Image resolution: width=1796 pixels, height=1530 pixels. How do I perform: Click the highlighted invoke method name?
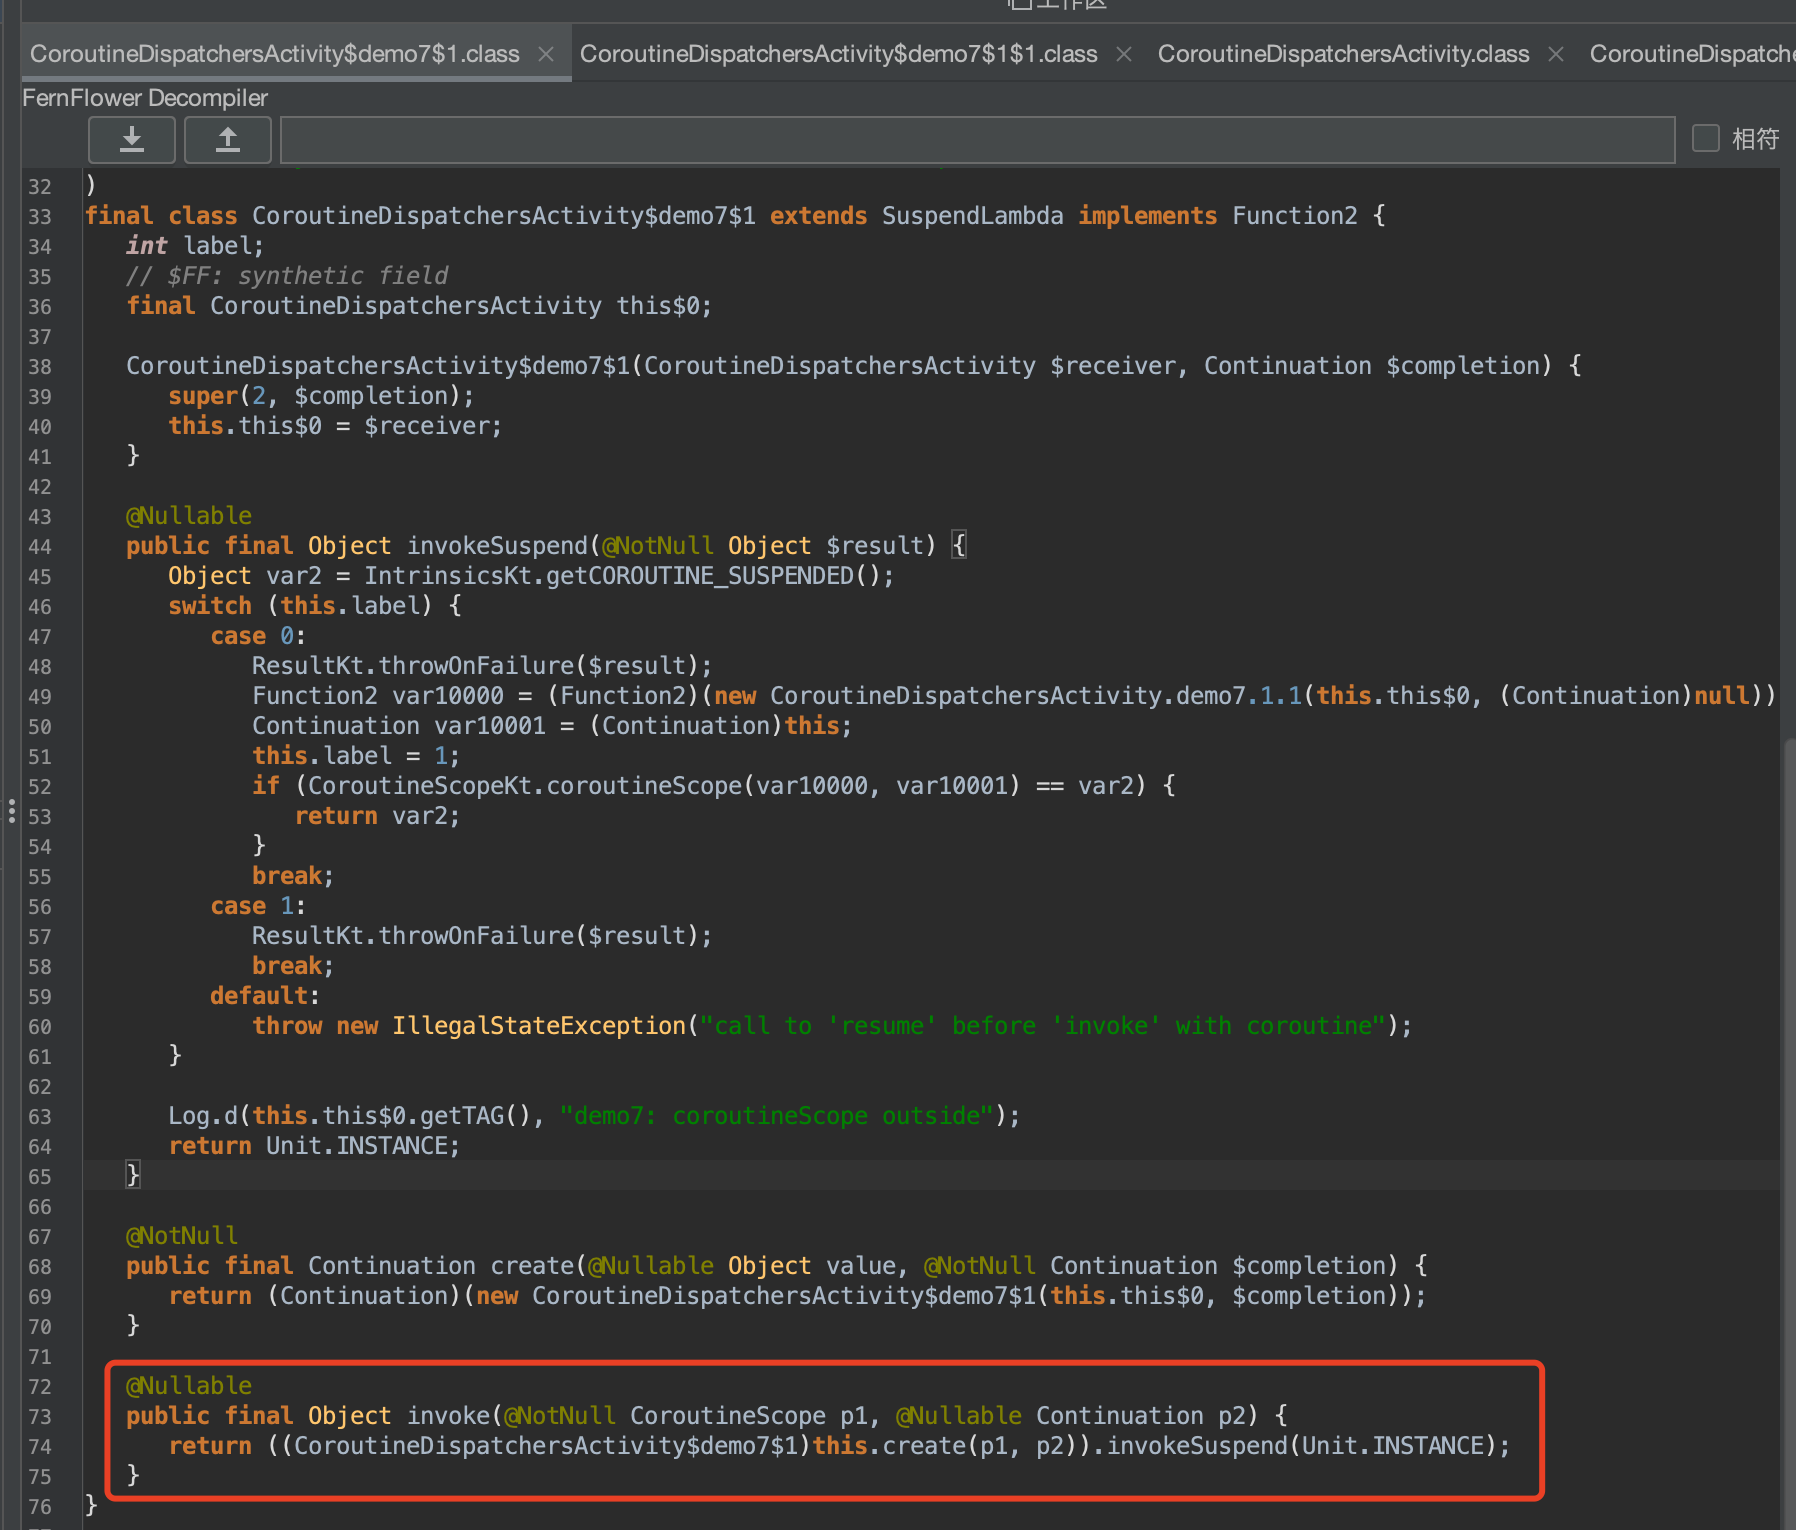[448, 1416]
